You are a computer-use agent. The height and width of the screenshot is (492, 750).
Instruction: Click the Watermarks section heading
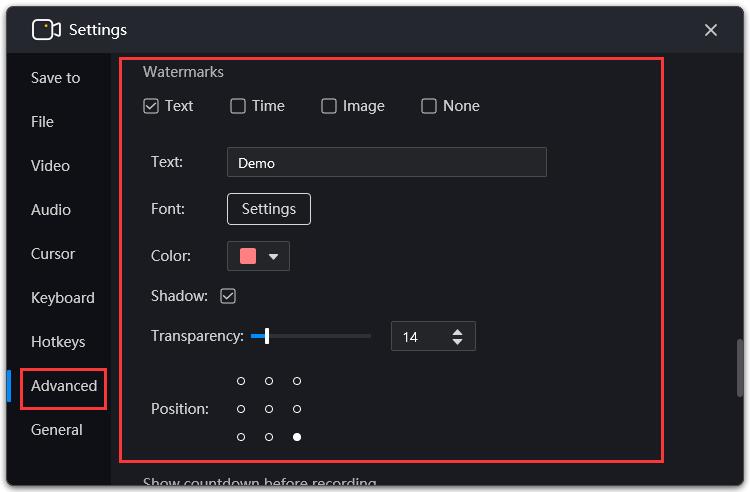coord(183,72)
